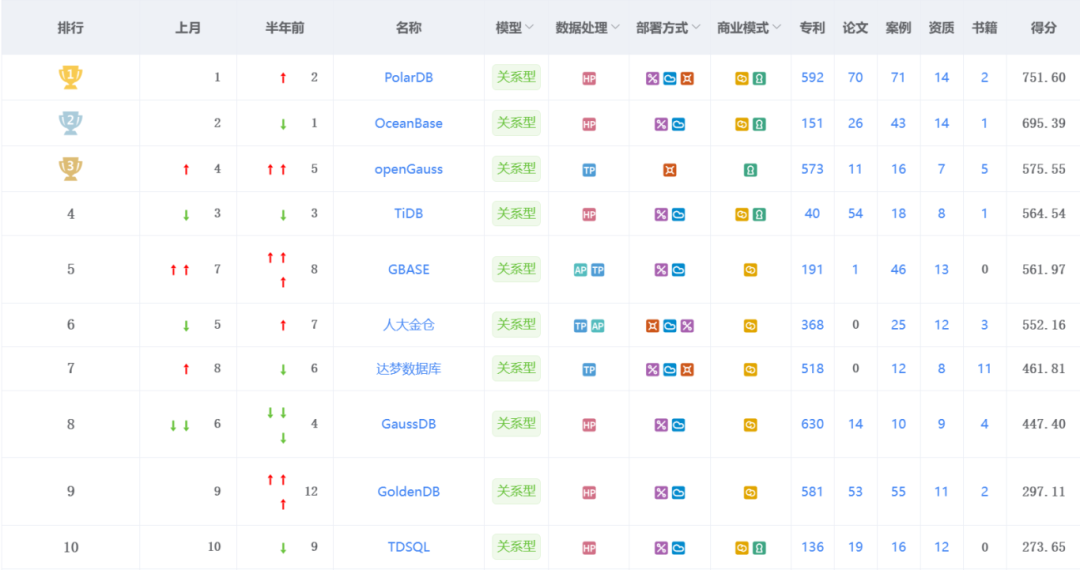Open the OceanBase database link
Screen dimensions: 1080x570
(408, 123)
